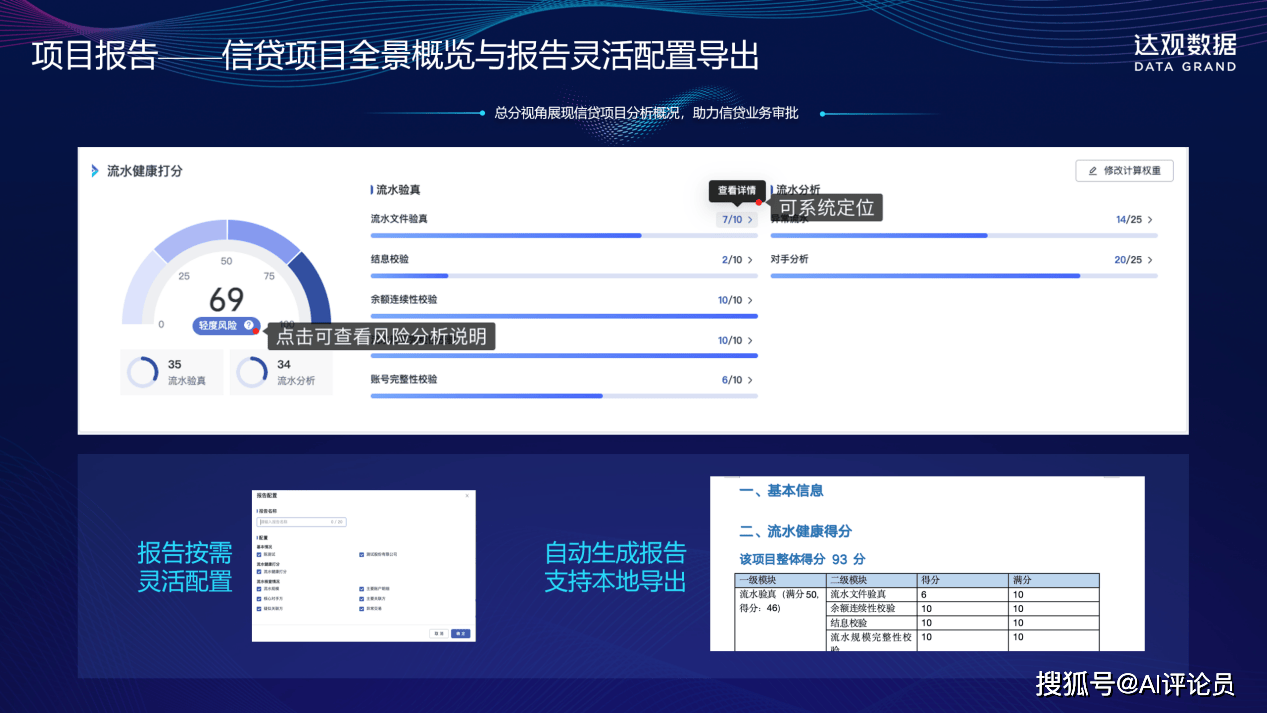Viewport: 1267px width, 713px height.
Task: Switch to the 流水验真 section header
Action: point(400,189)
